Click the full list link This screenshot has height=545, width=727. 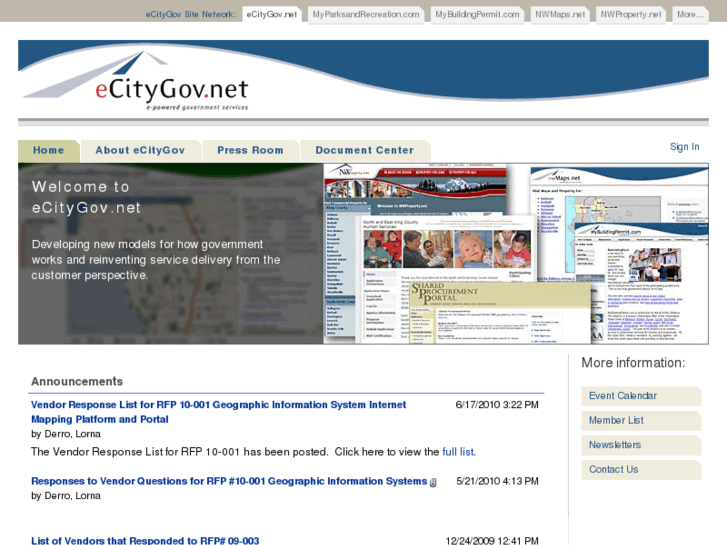coord(458,452)
